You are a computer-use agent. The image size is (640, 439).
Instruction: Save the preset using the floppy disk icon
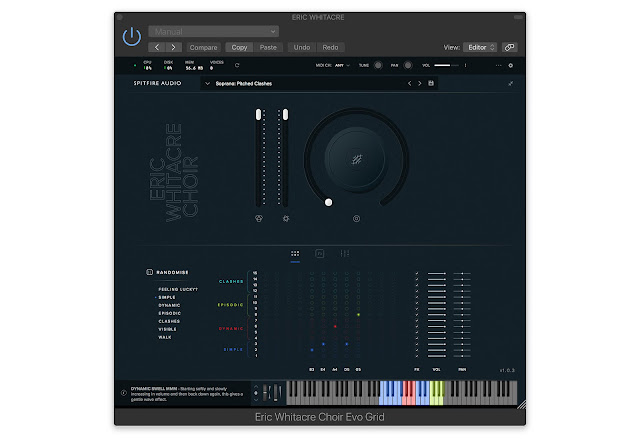(x=431, y=83)
